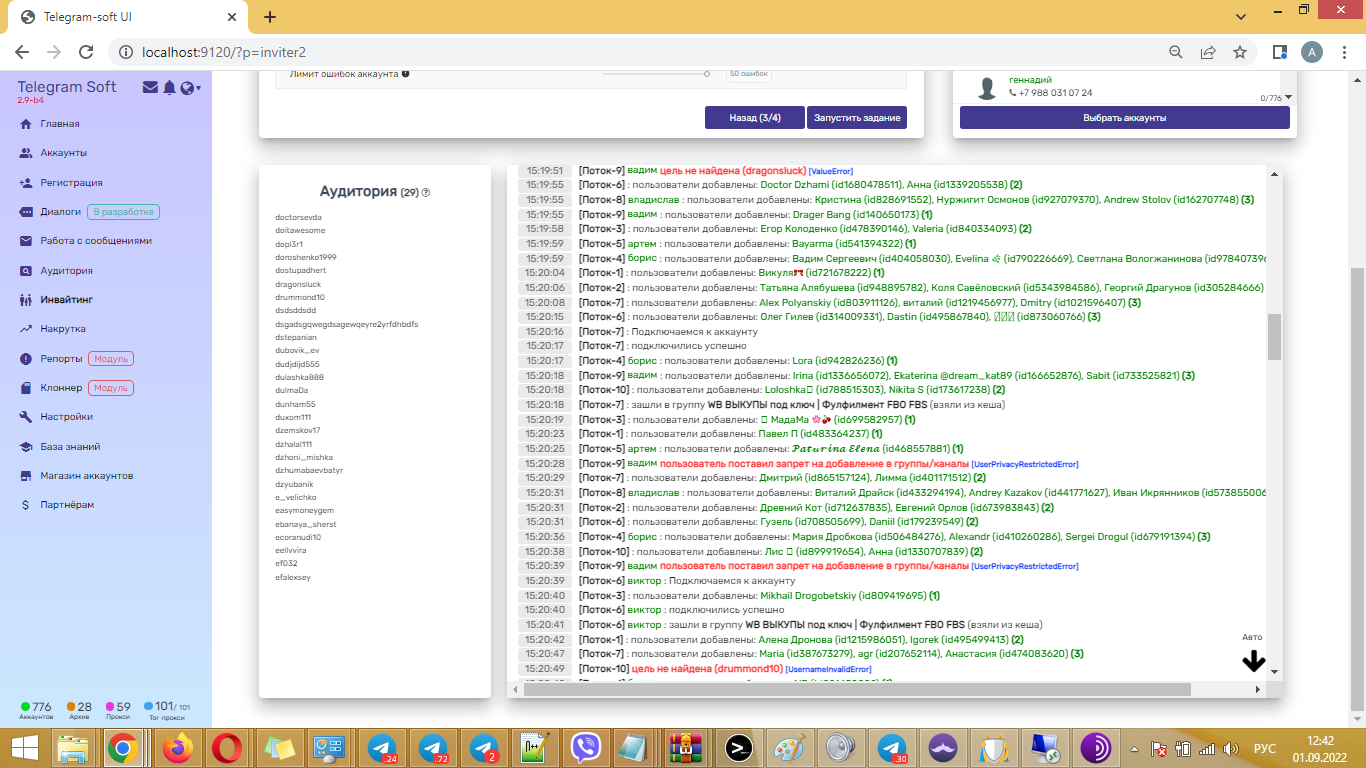Open the Аккаунты menu item

pyautogui.click(x=63, y=153)
